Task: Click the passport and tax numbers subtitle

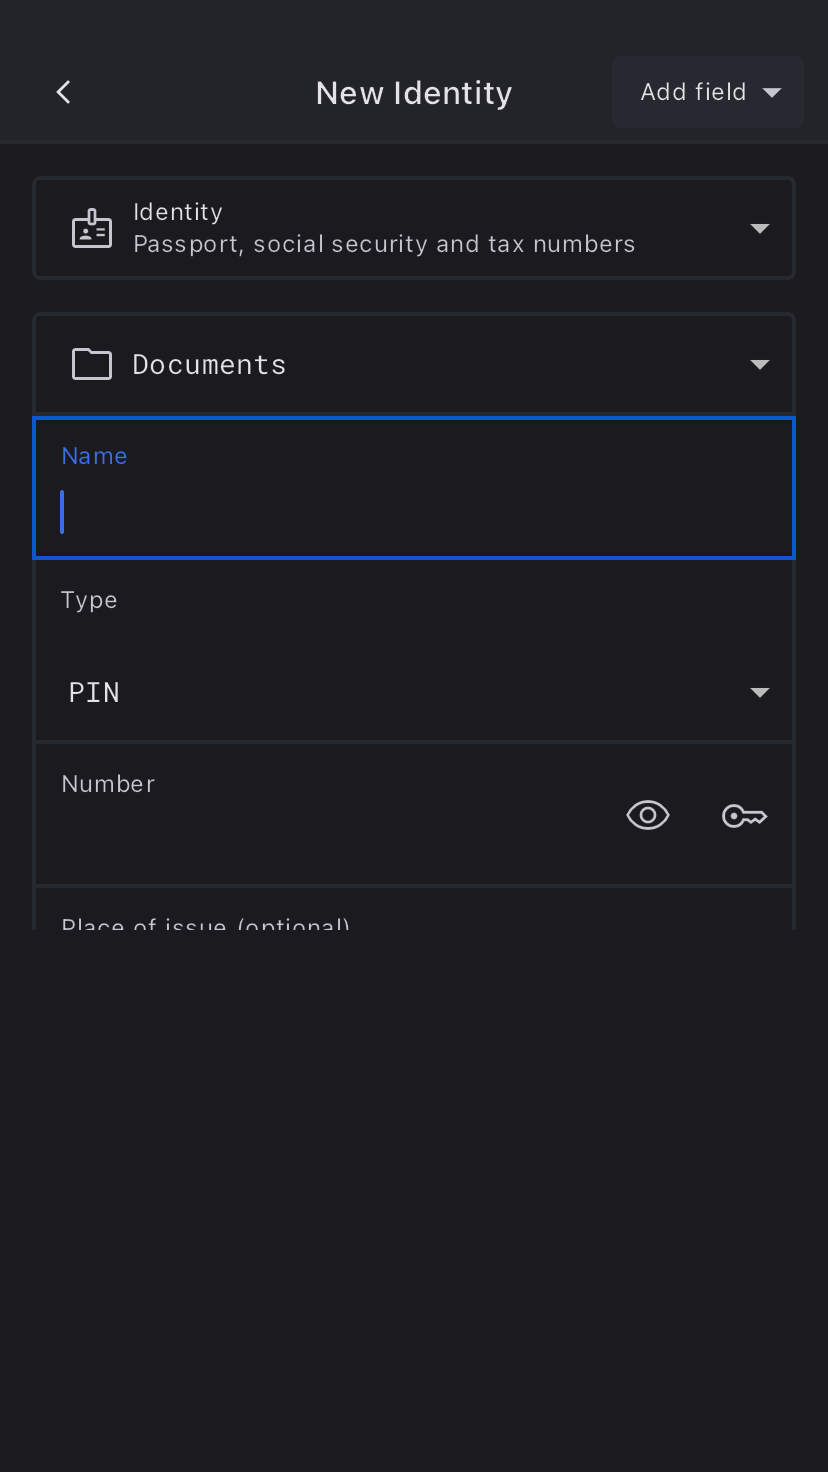Action: pyautogui.click(x=384, y=245)
